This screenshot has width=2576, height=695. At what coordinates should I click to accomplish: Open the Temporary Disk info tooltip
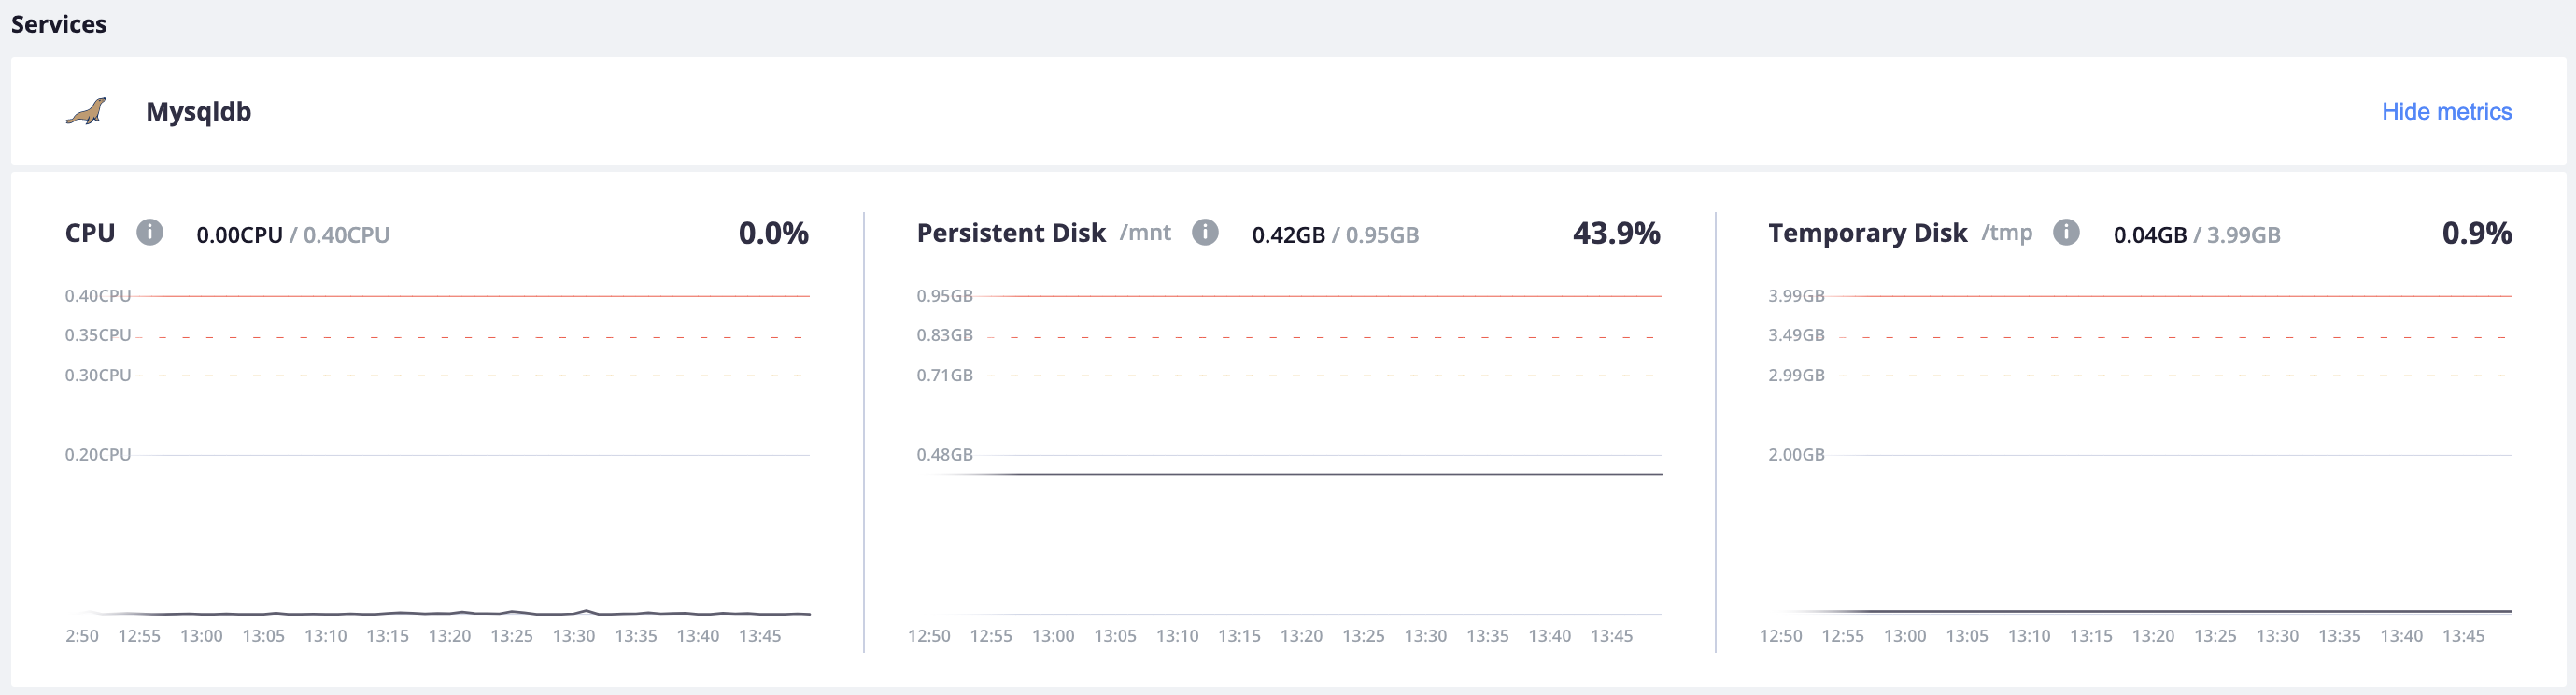[x=2066, y=232]
